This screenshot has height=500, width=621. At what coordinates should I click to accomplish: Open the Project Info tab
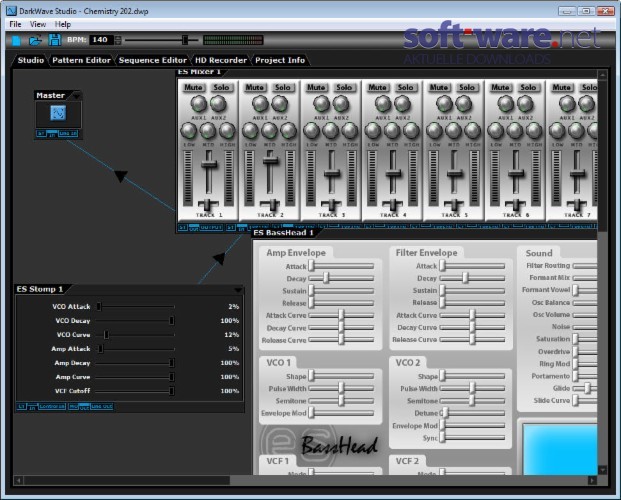pos(280,60)
